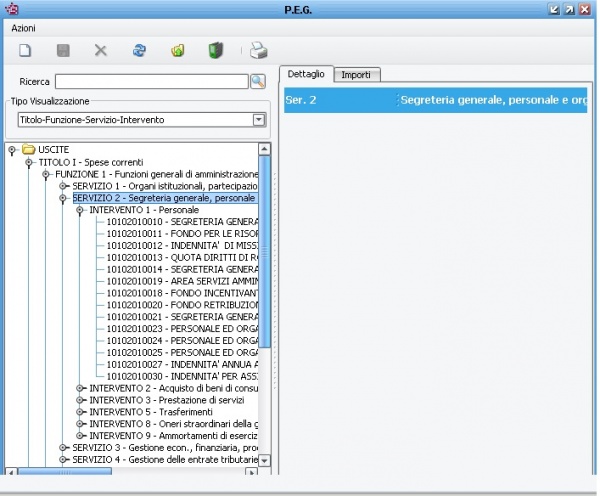Image resolution: width=600 pixels, height=496 pixels.
Task: Click the magnifier search icon beside Ricerca
Action: click(257, 81)
